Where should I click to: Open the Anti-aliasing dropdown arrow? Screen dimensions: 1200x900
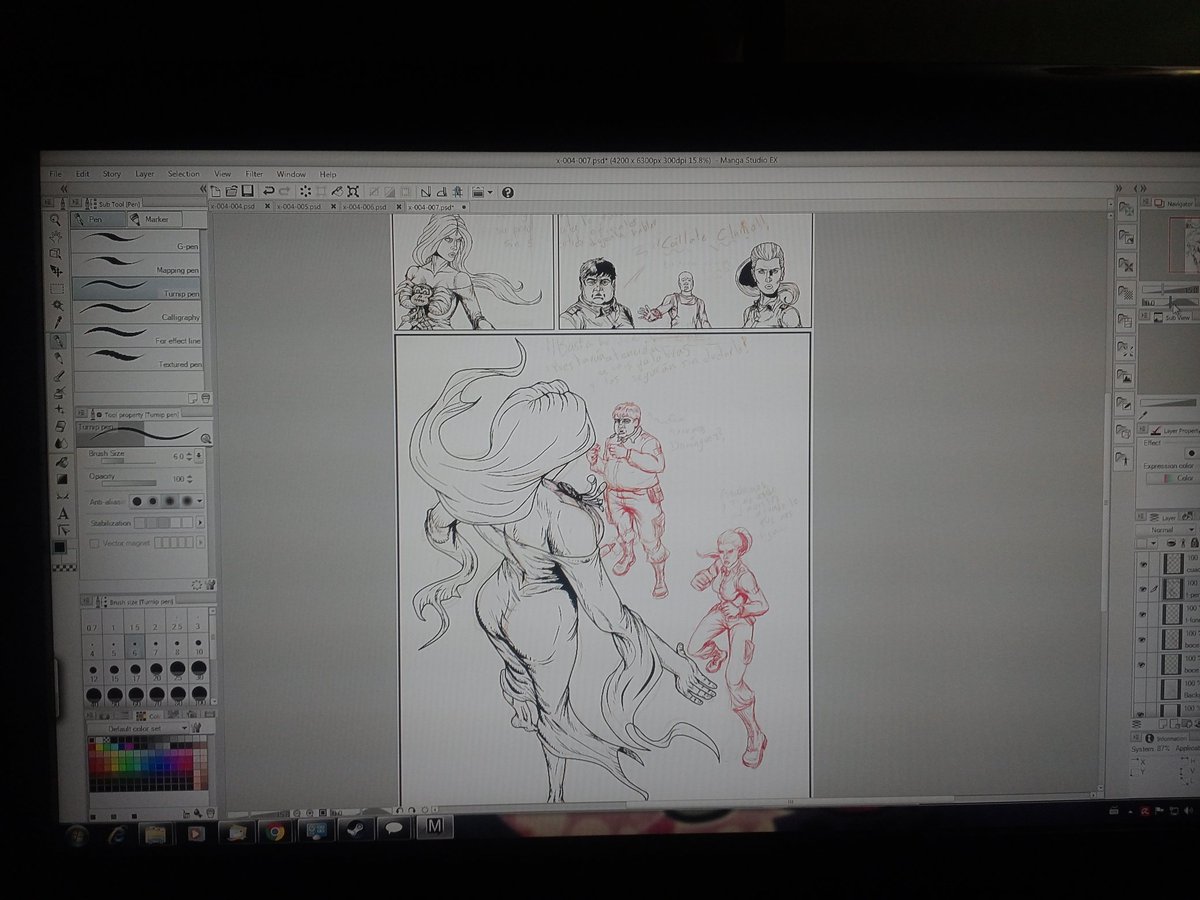pyautogui.click(x=200, y=500)
